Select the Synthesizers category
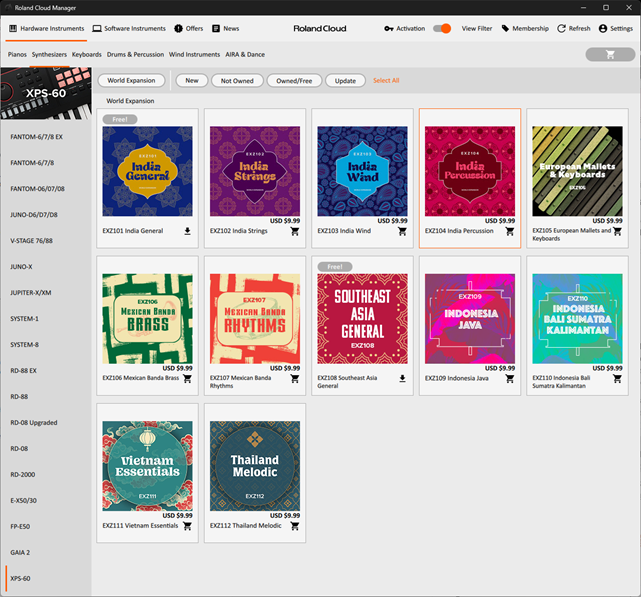The height and width of the screenshot is (597, 641). [49, 54]
